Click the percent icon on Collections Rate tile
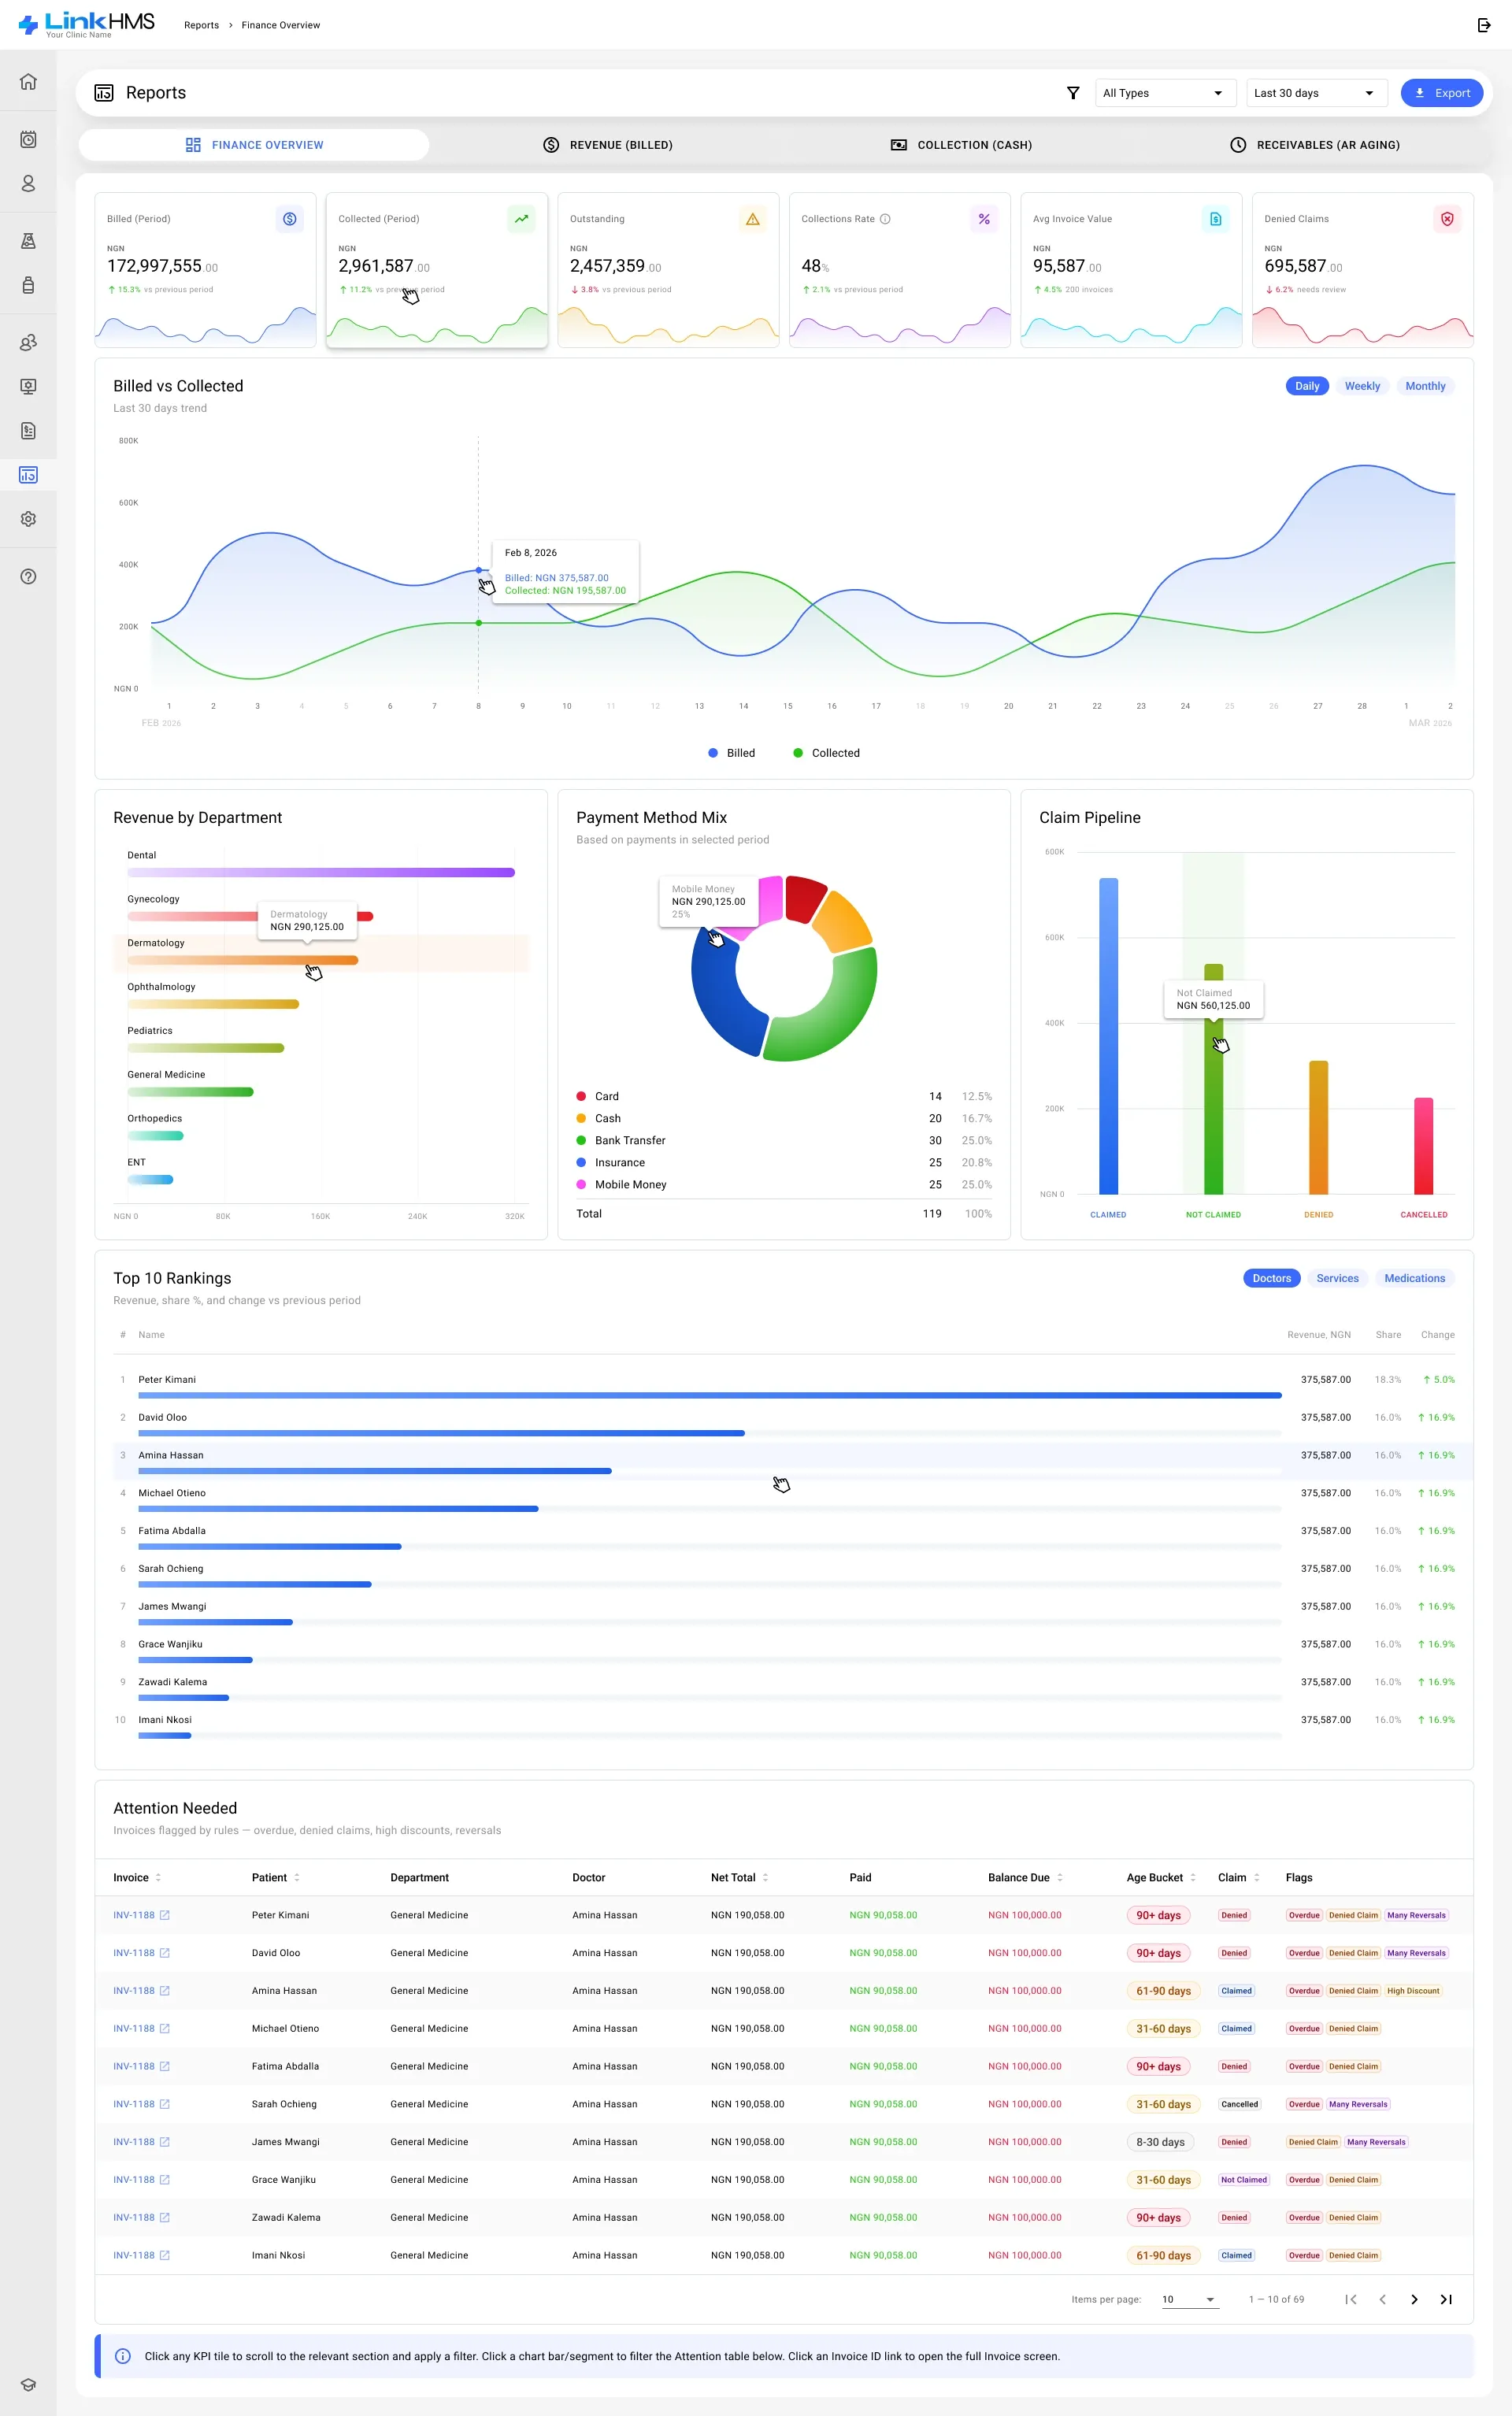1512x2416 pixels. tap(984, 219)
